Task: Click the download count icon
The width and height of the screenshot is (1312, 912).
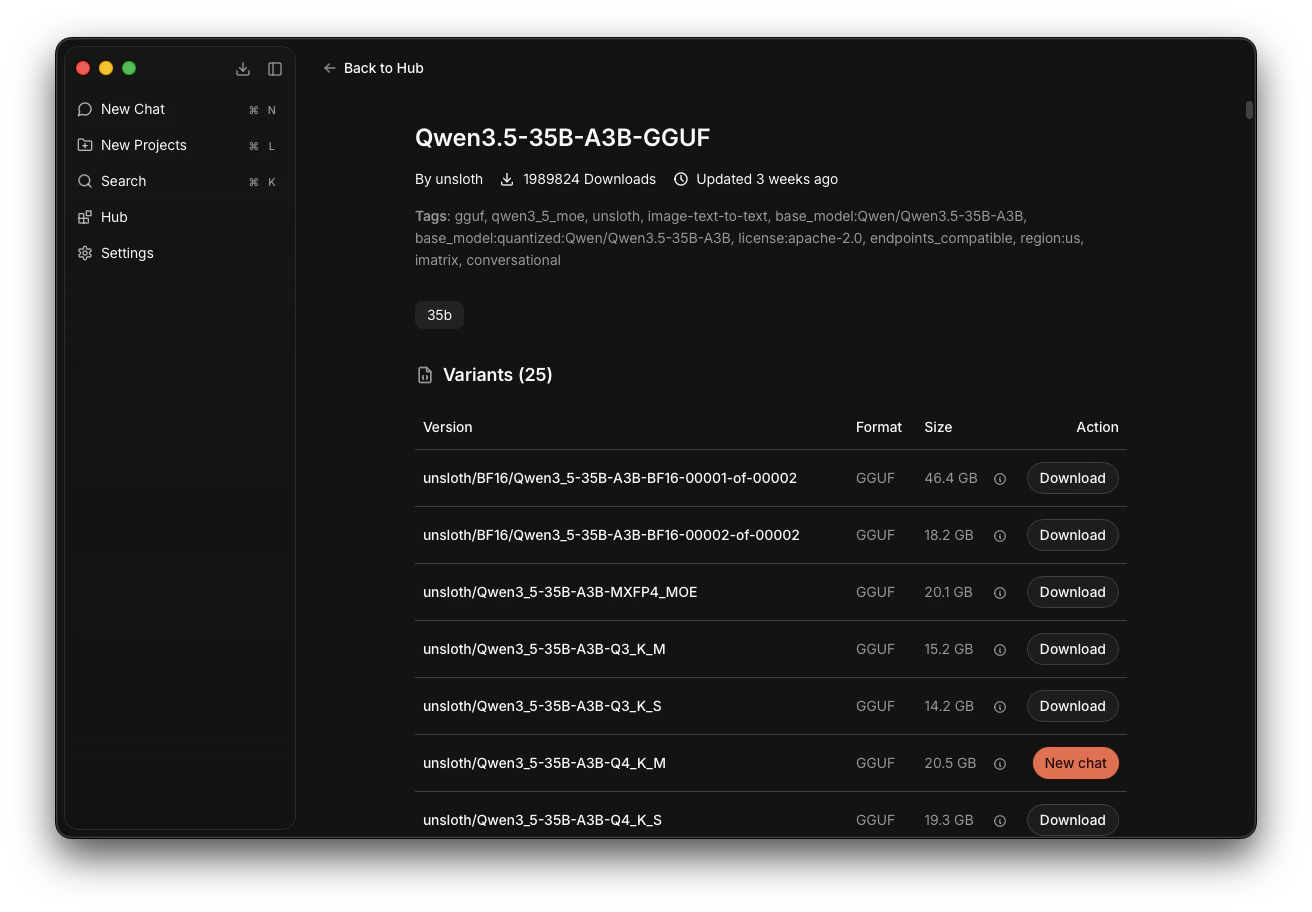Action: pos(507,179)
